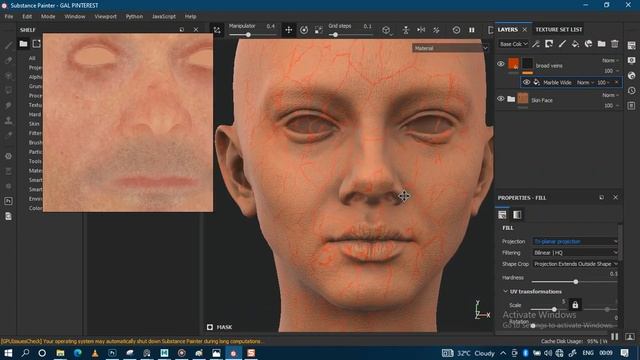This screenshot has height=360, width=640.
Task: Open File Explorer from the taskbar
Action: [60, 353]
